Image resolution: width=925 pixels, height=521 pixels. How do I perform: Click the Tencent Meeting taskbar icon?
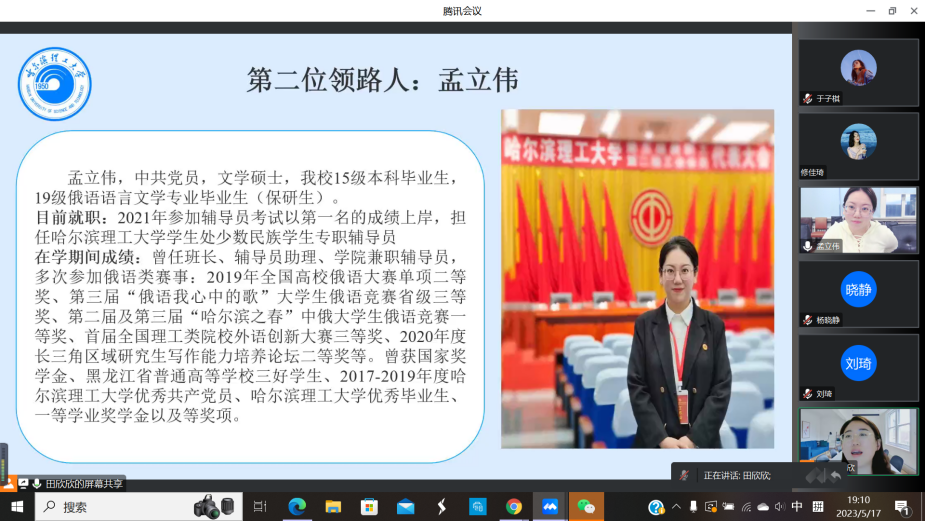click(549, 507)
